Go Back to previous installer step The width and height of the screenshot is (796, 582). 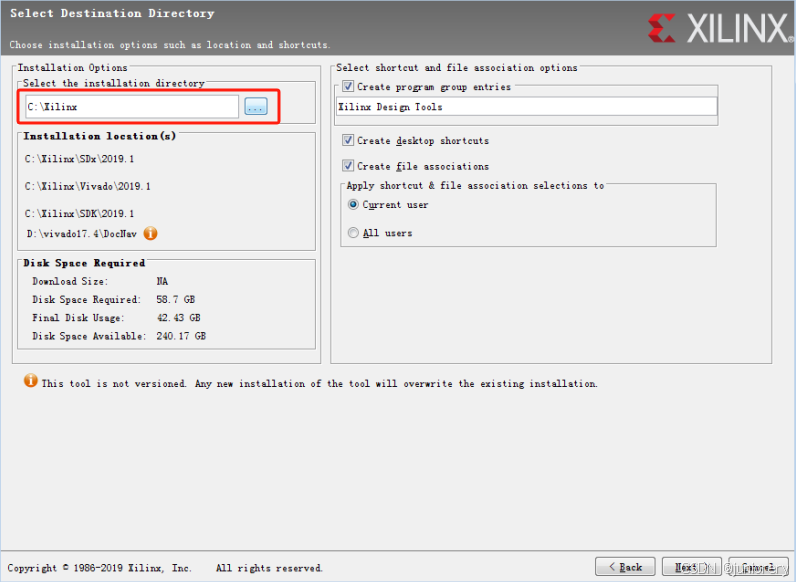pos(625,567)
